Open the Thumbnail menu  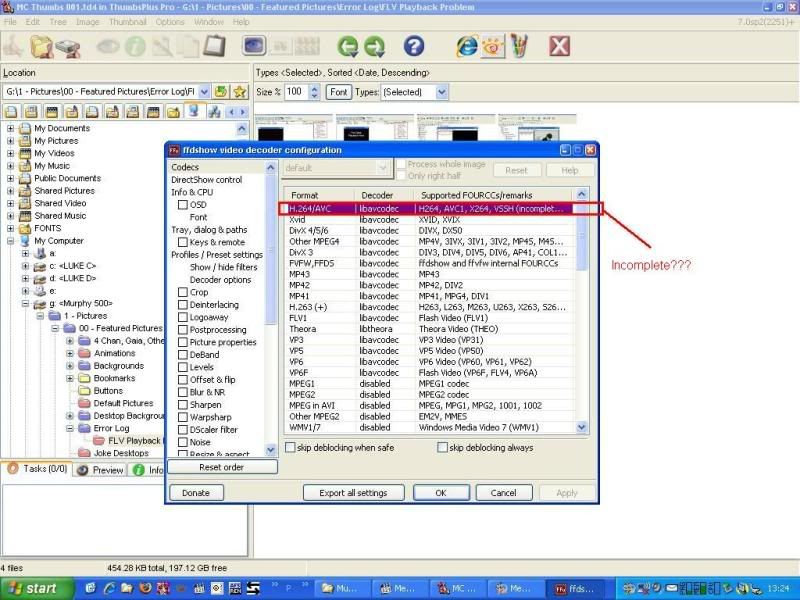point(128,22)
